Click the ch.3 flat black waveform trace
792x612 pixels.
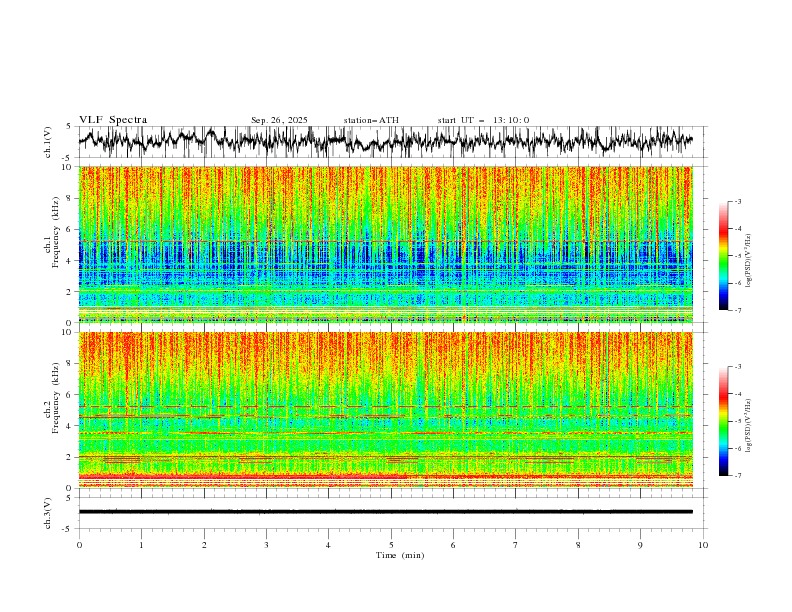coord(386,512)
